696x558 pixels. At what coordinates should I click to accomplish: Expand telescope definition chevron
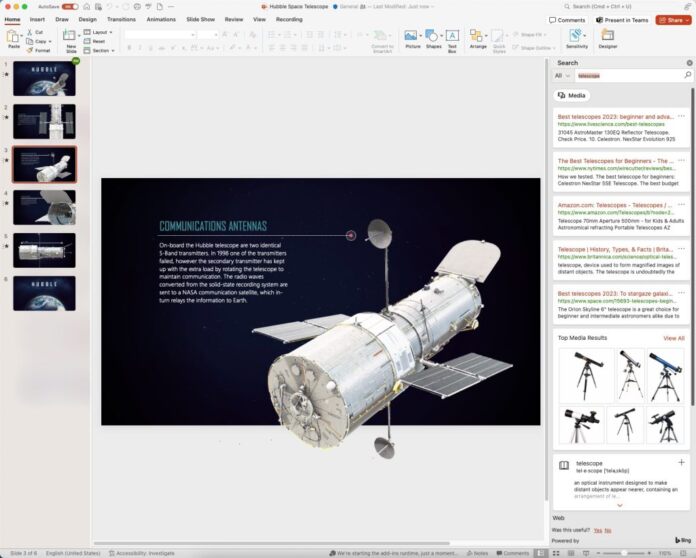coord(620,505)
